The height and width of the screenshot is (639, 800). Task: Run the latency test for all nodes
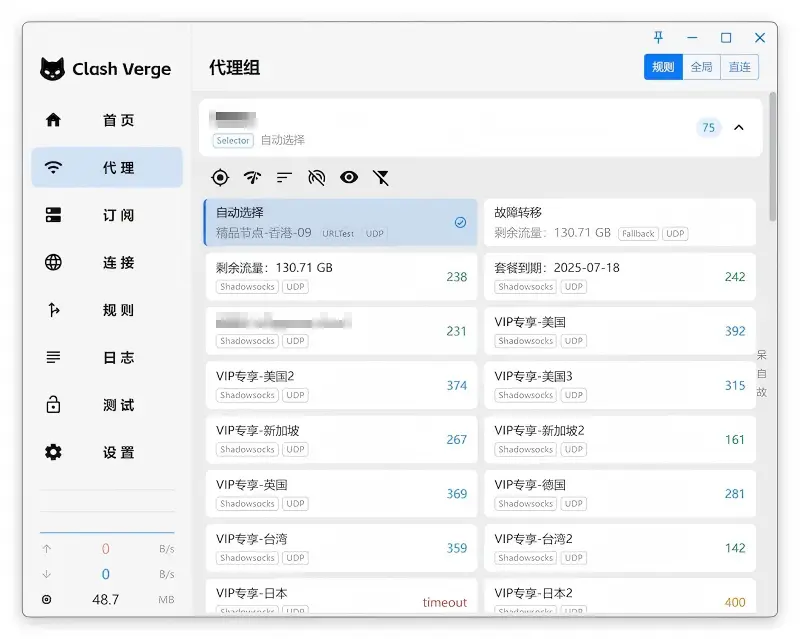252,178
